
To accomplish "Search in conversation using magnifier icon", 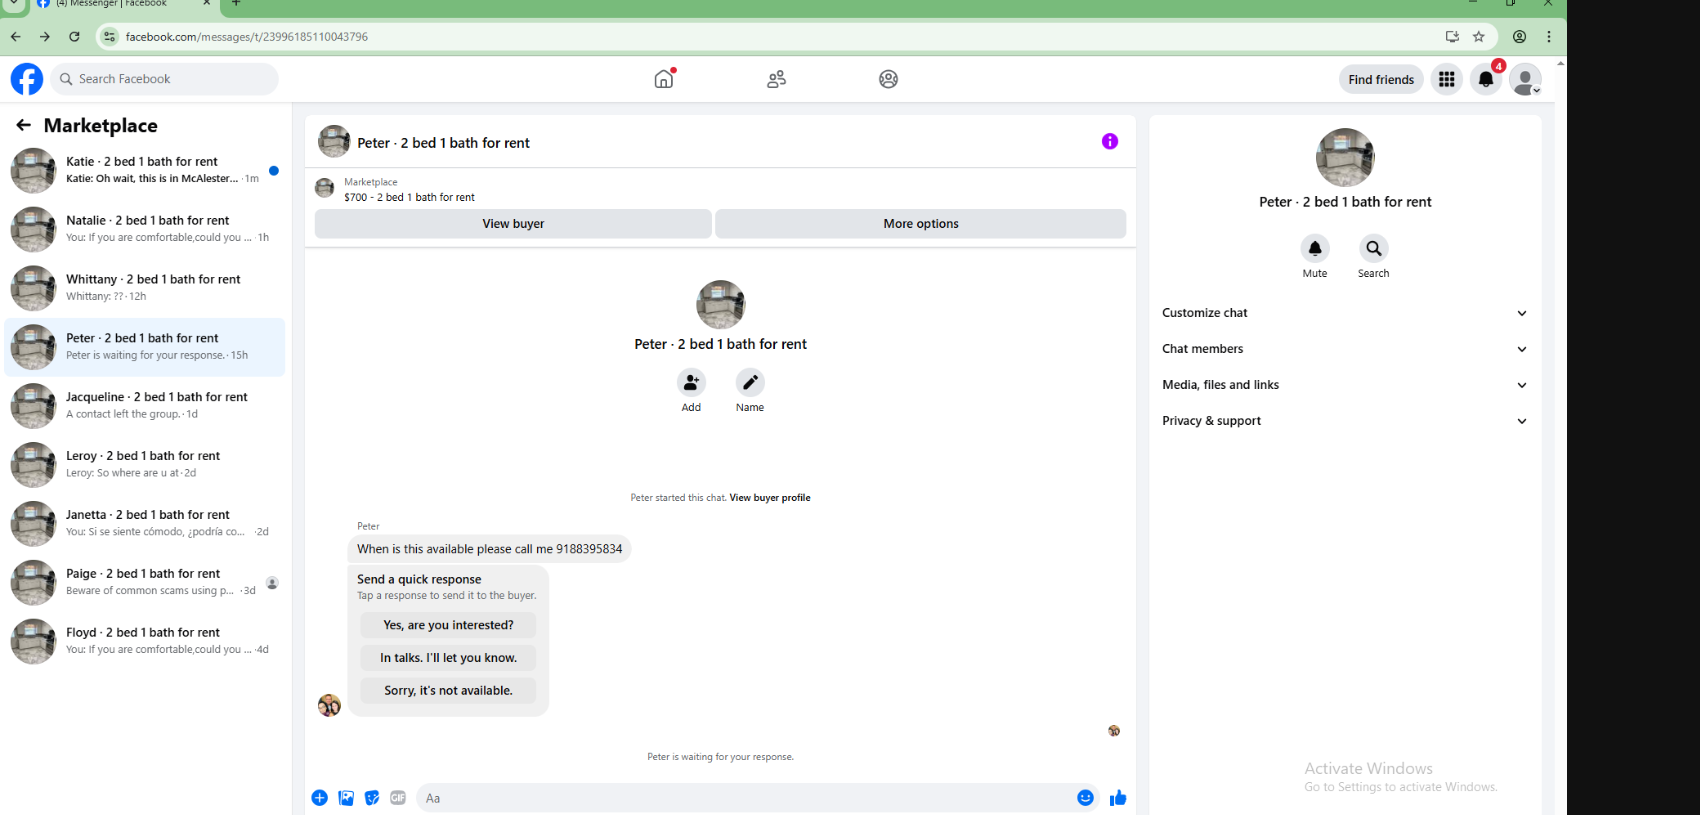I will 1374,248.
